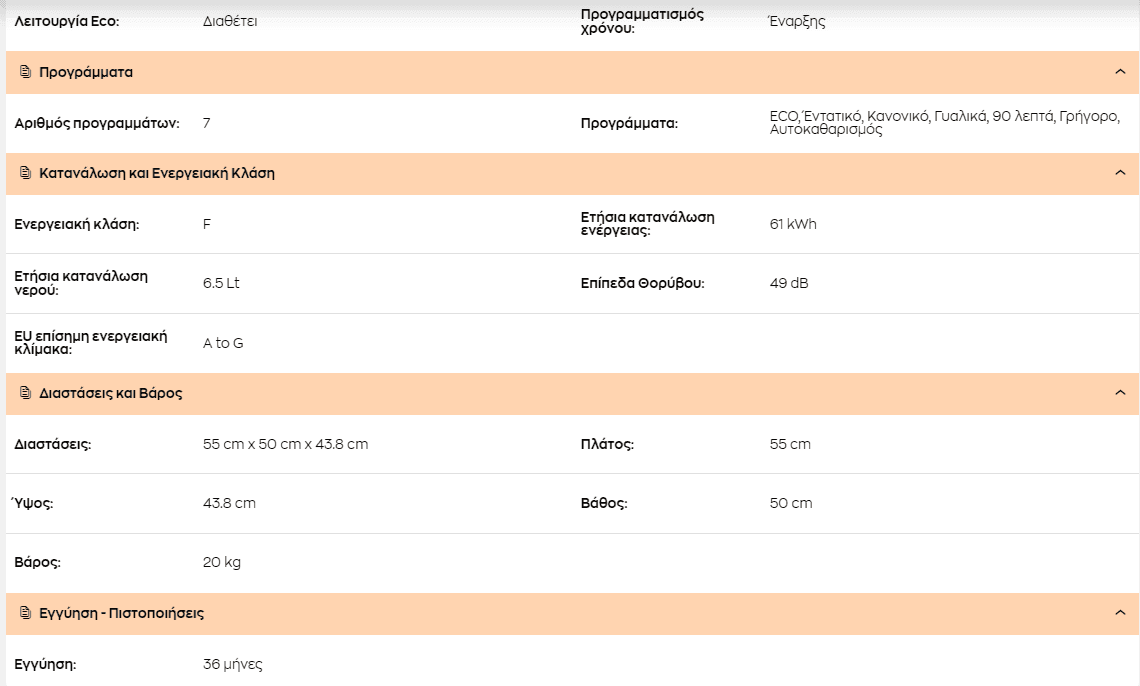Click the dimensions value 55 cm x 50 cm x 43.8 cm

(286, 444)
